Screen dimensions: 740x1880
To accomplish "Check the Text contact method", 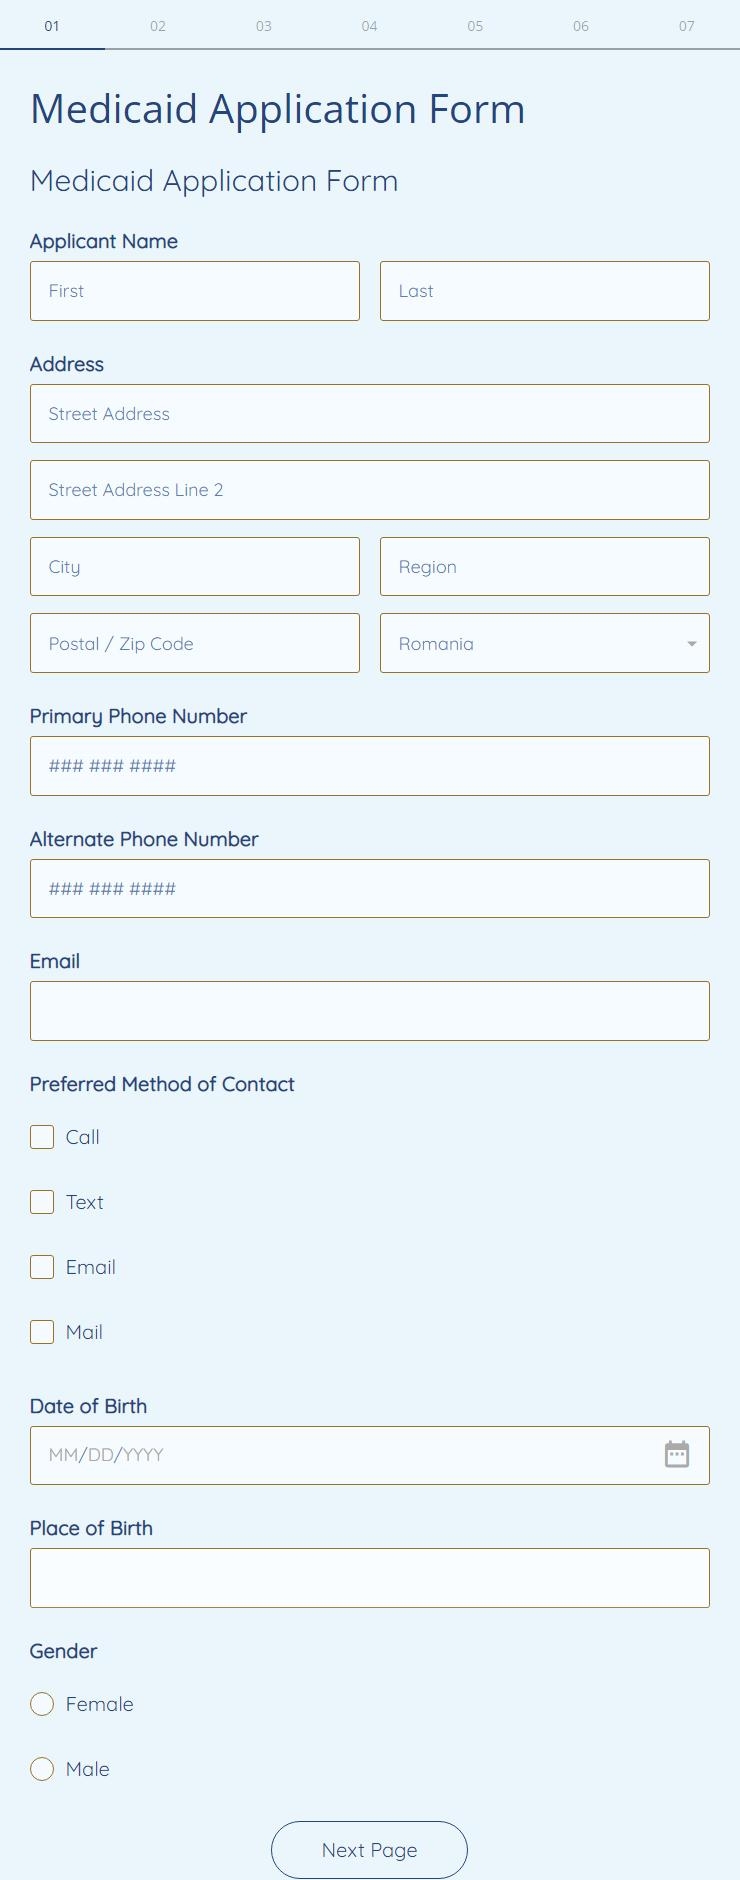I will click(x=41, y=1202).
